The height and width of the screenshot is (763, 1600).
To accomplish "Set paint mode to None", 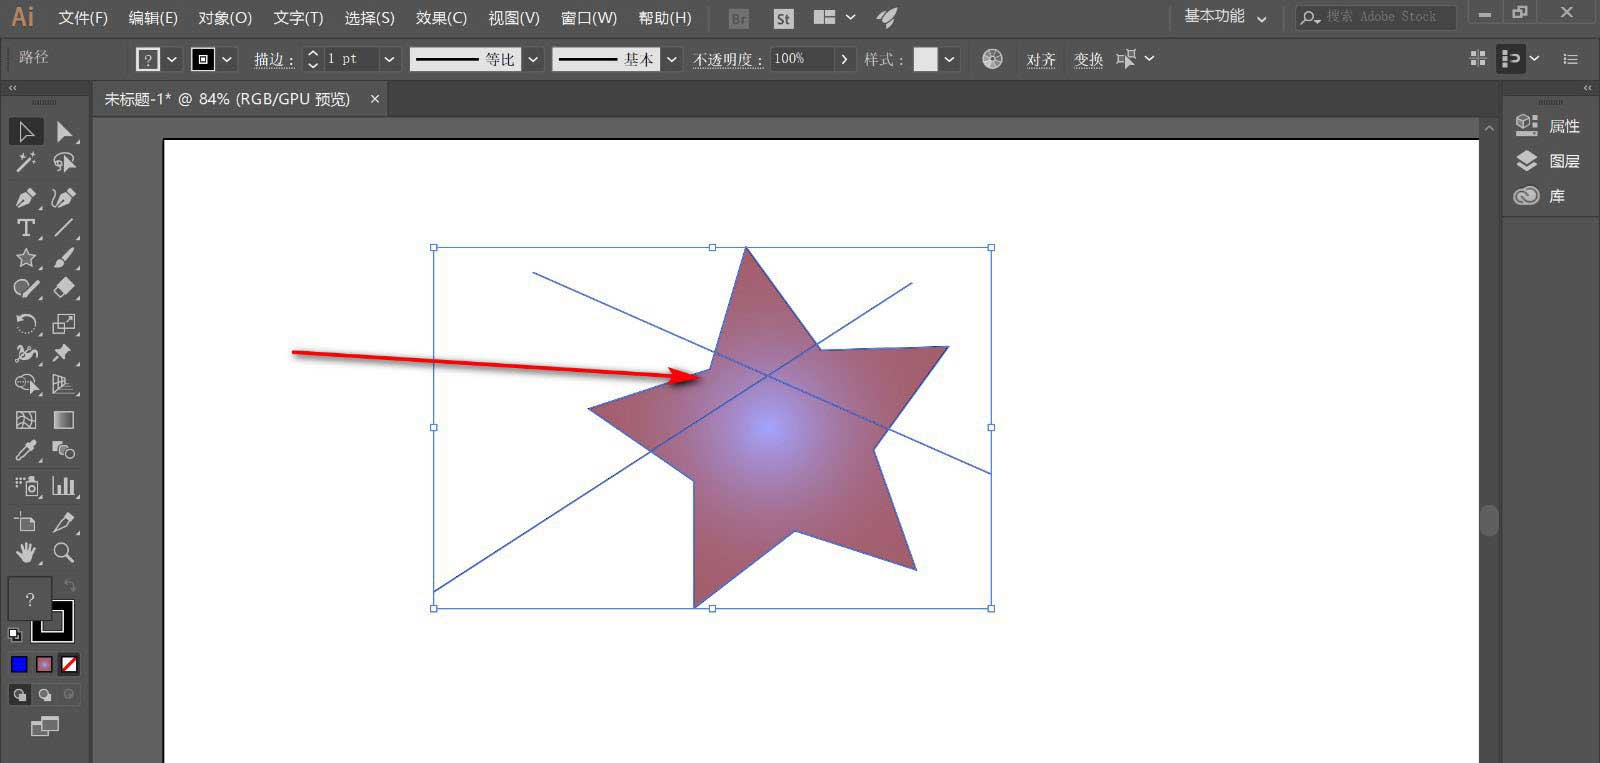I will click(69, 664).
